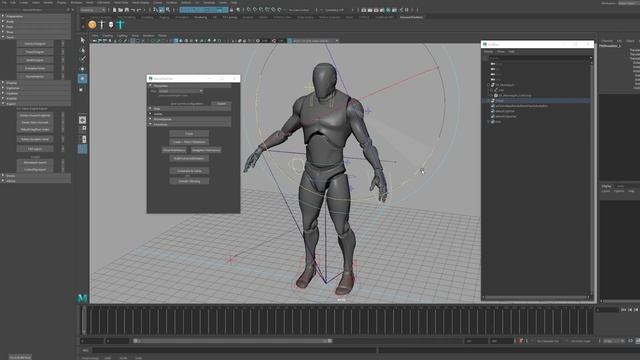
Task: Select the Scale tool in toolbox
Action: pos(82,89)
